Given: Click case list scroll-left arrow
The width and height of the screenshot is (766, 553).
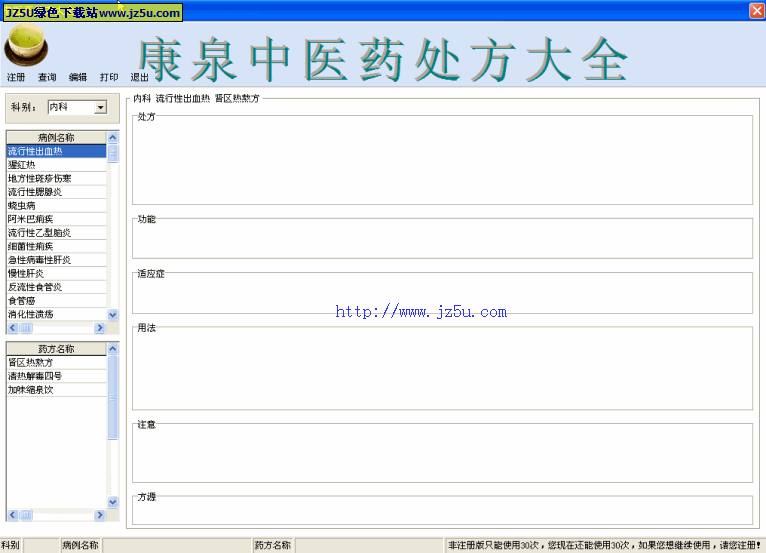Looking at the screenshot, I should (13, 328).
